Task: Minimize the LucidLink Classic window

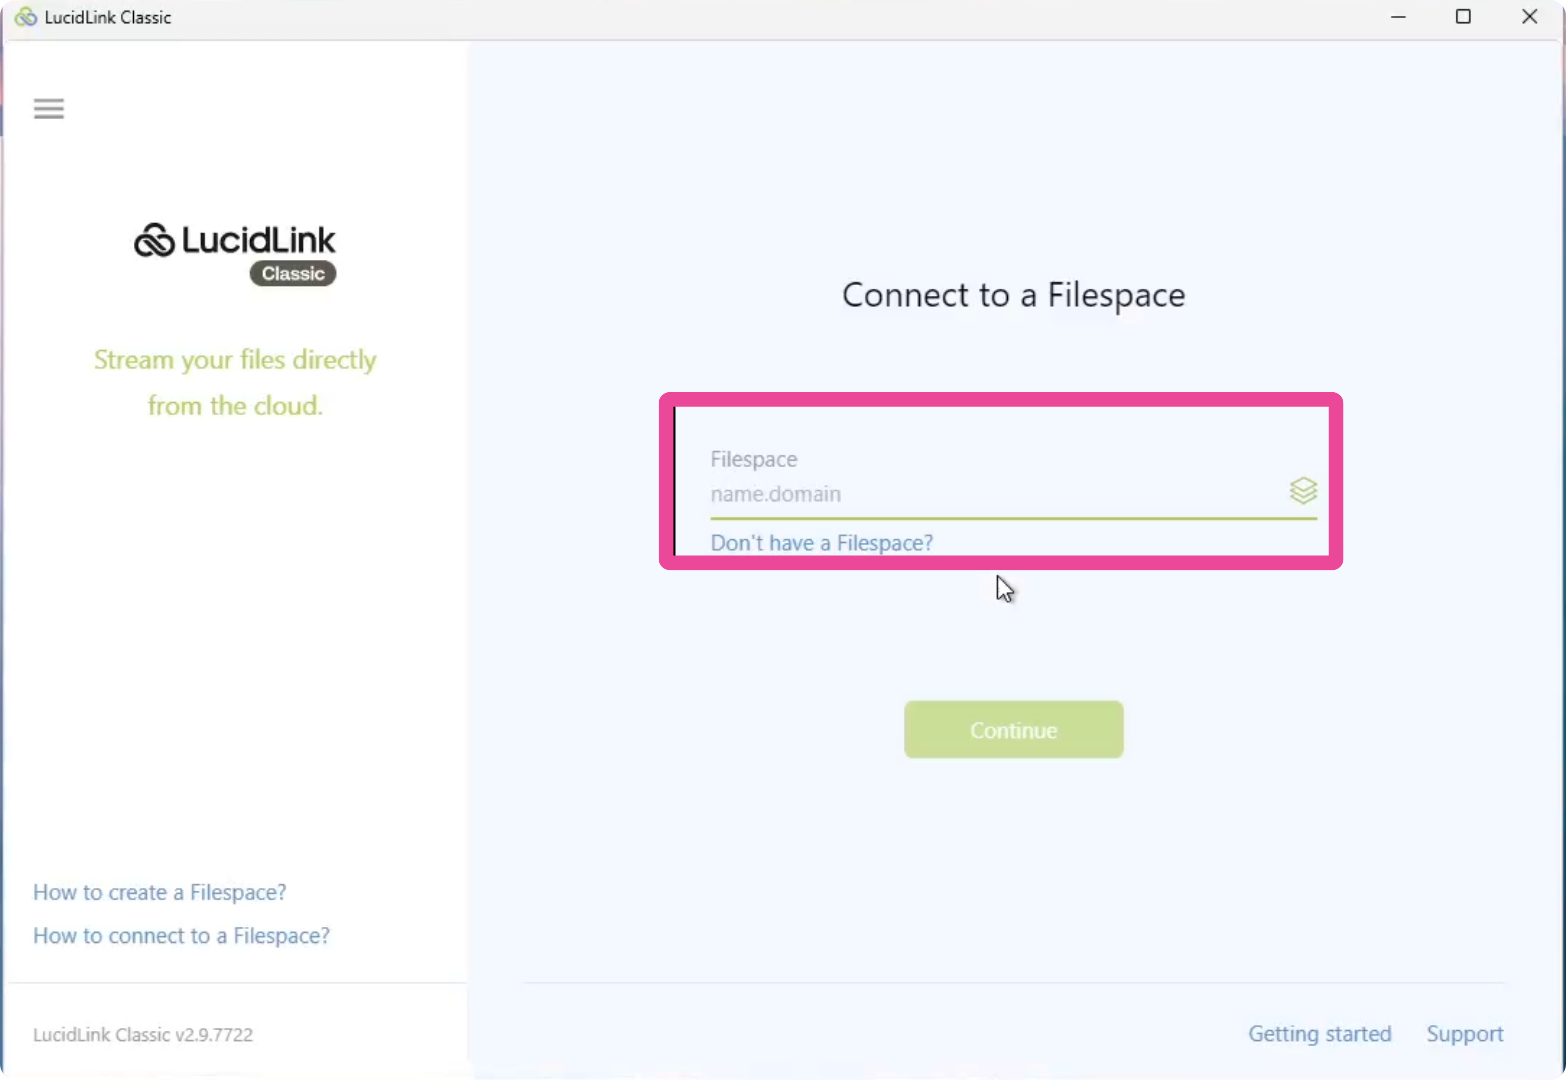Action: (x=1398, y=17)
